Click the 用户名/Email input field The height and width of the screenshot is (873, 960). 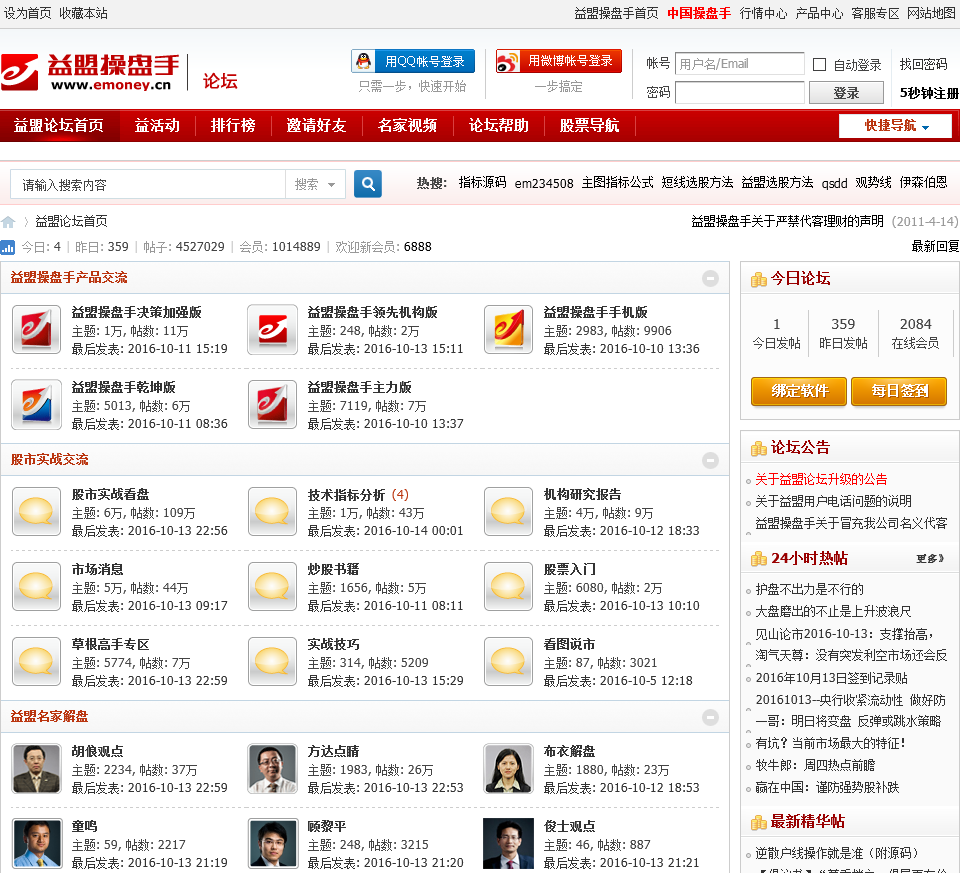coord(740,64)
